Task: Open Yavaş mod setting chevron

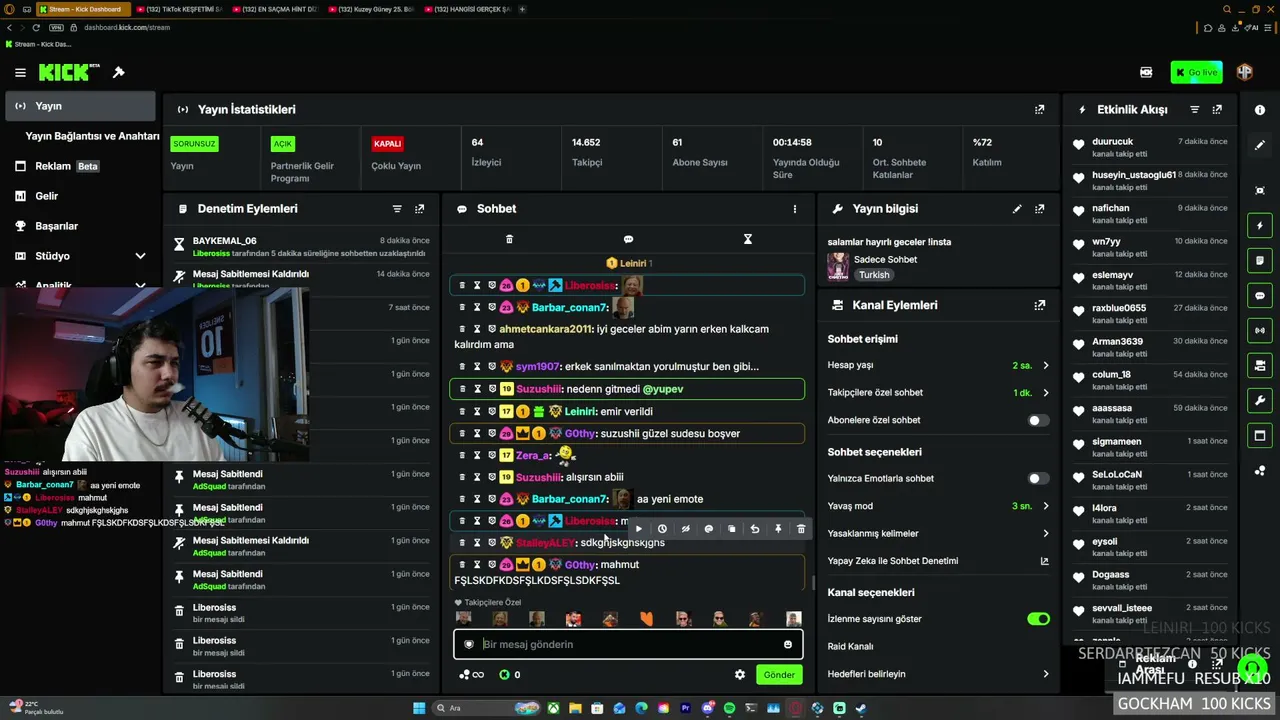Action: [x=1046, y=506]
